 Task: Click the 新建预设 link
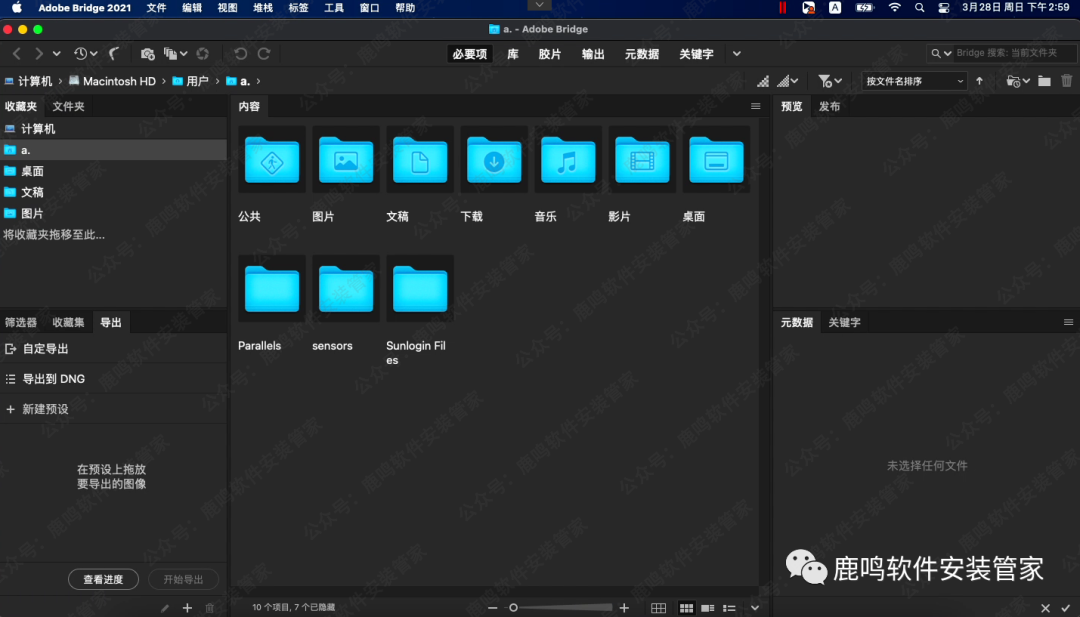[x=46, y=409]
